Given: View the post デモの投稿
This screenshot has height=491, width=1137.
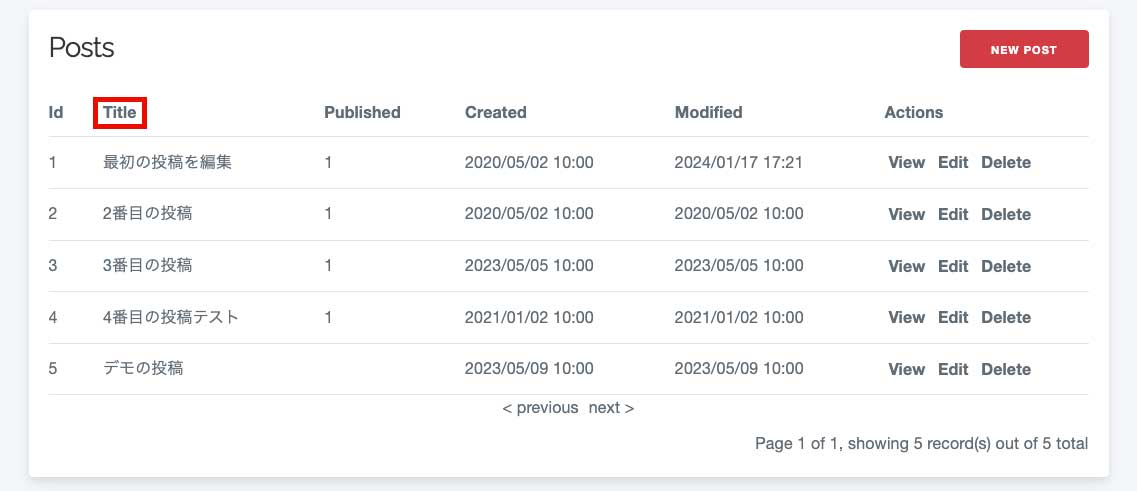Looking at the screenshot, I should pyautogui.click(x=906, y=369).
